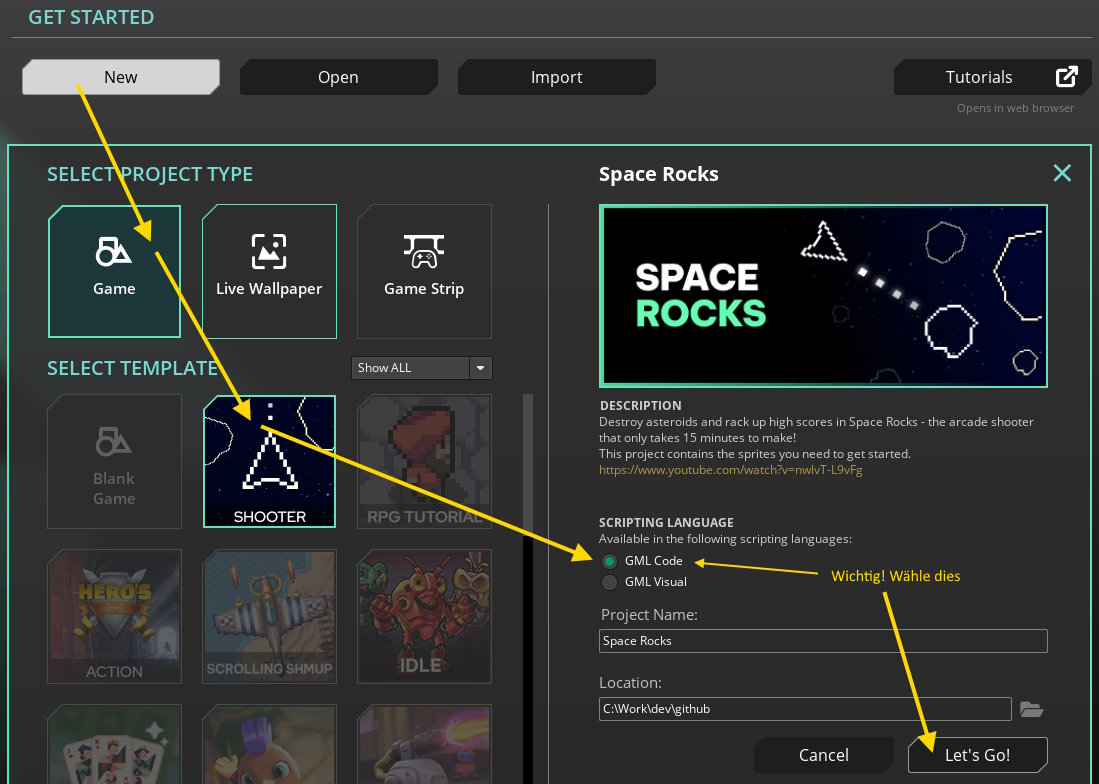
Task: Choose the Game Strip project type
Action: (424, 271)
